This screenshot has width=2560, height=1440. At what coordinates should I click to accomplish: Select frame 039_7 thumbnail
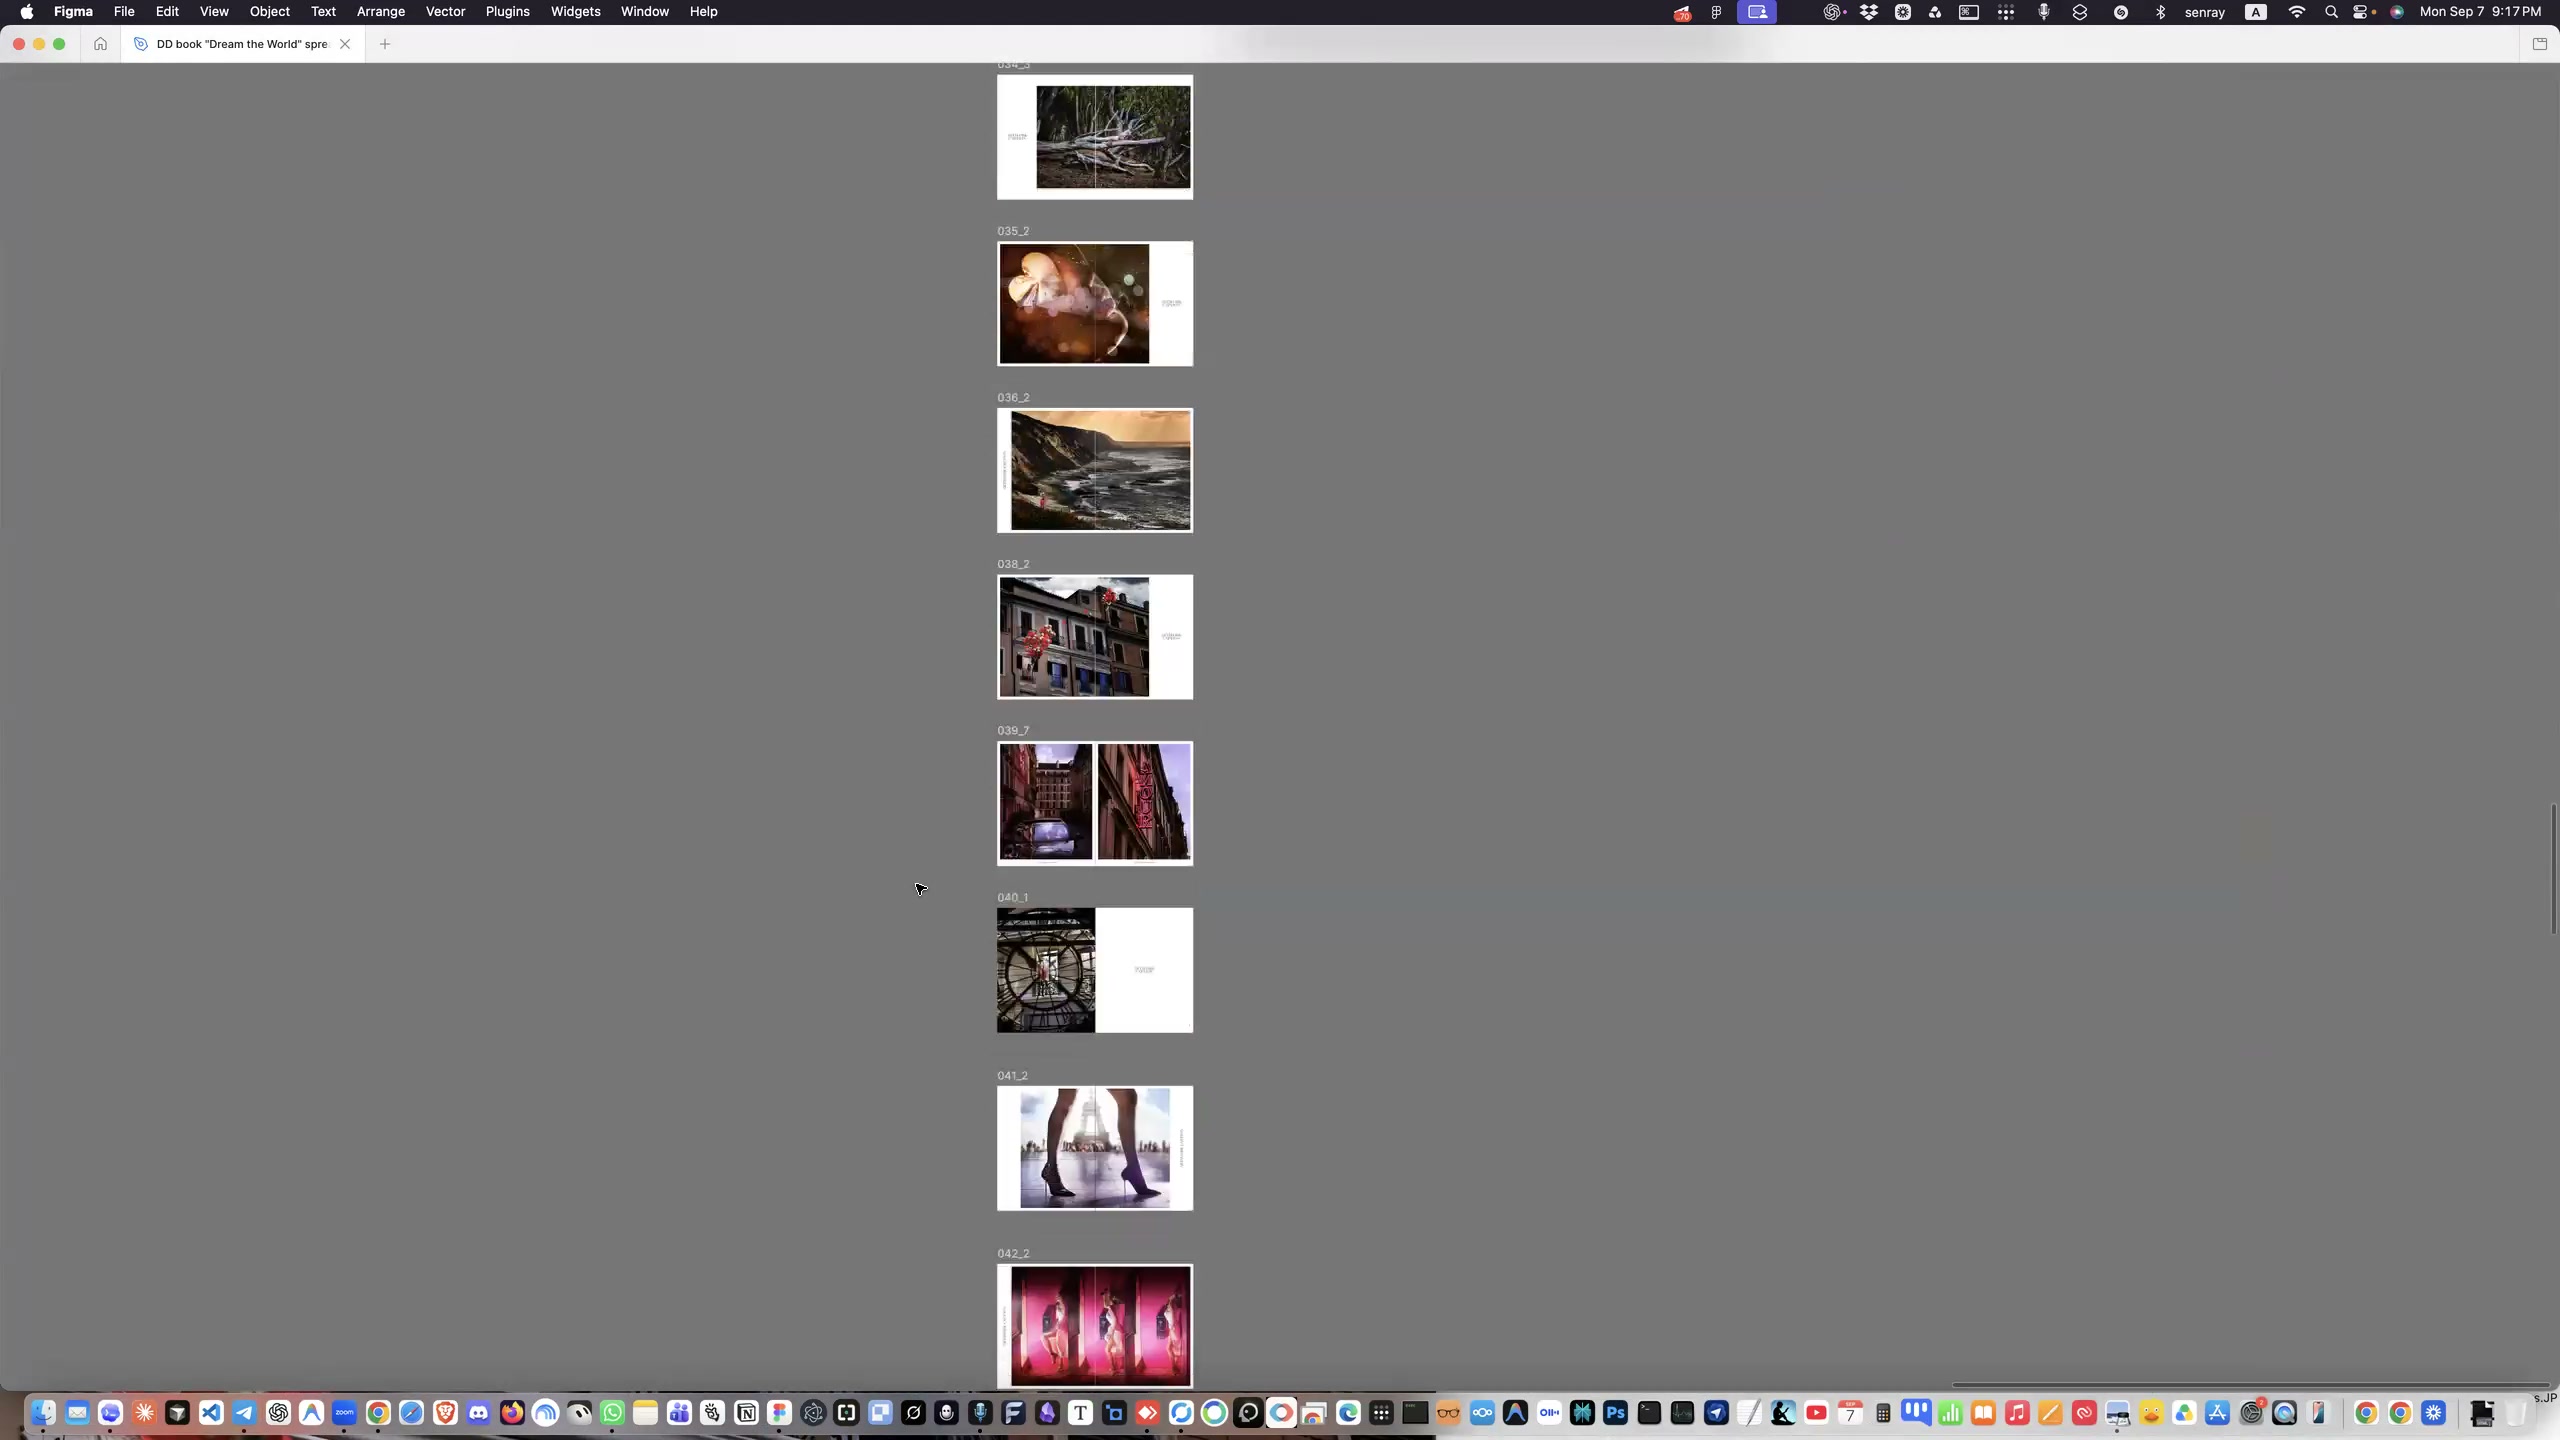point(1095,804)
